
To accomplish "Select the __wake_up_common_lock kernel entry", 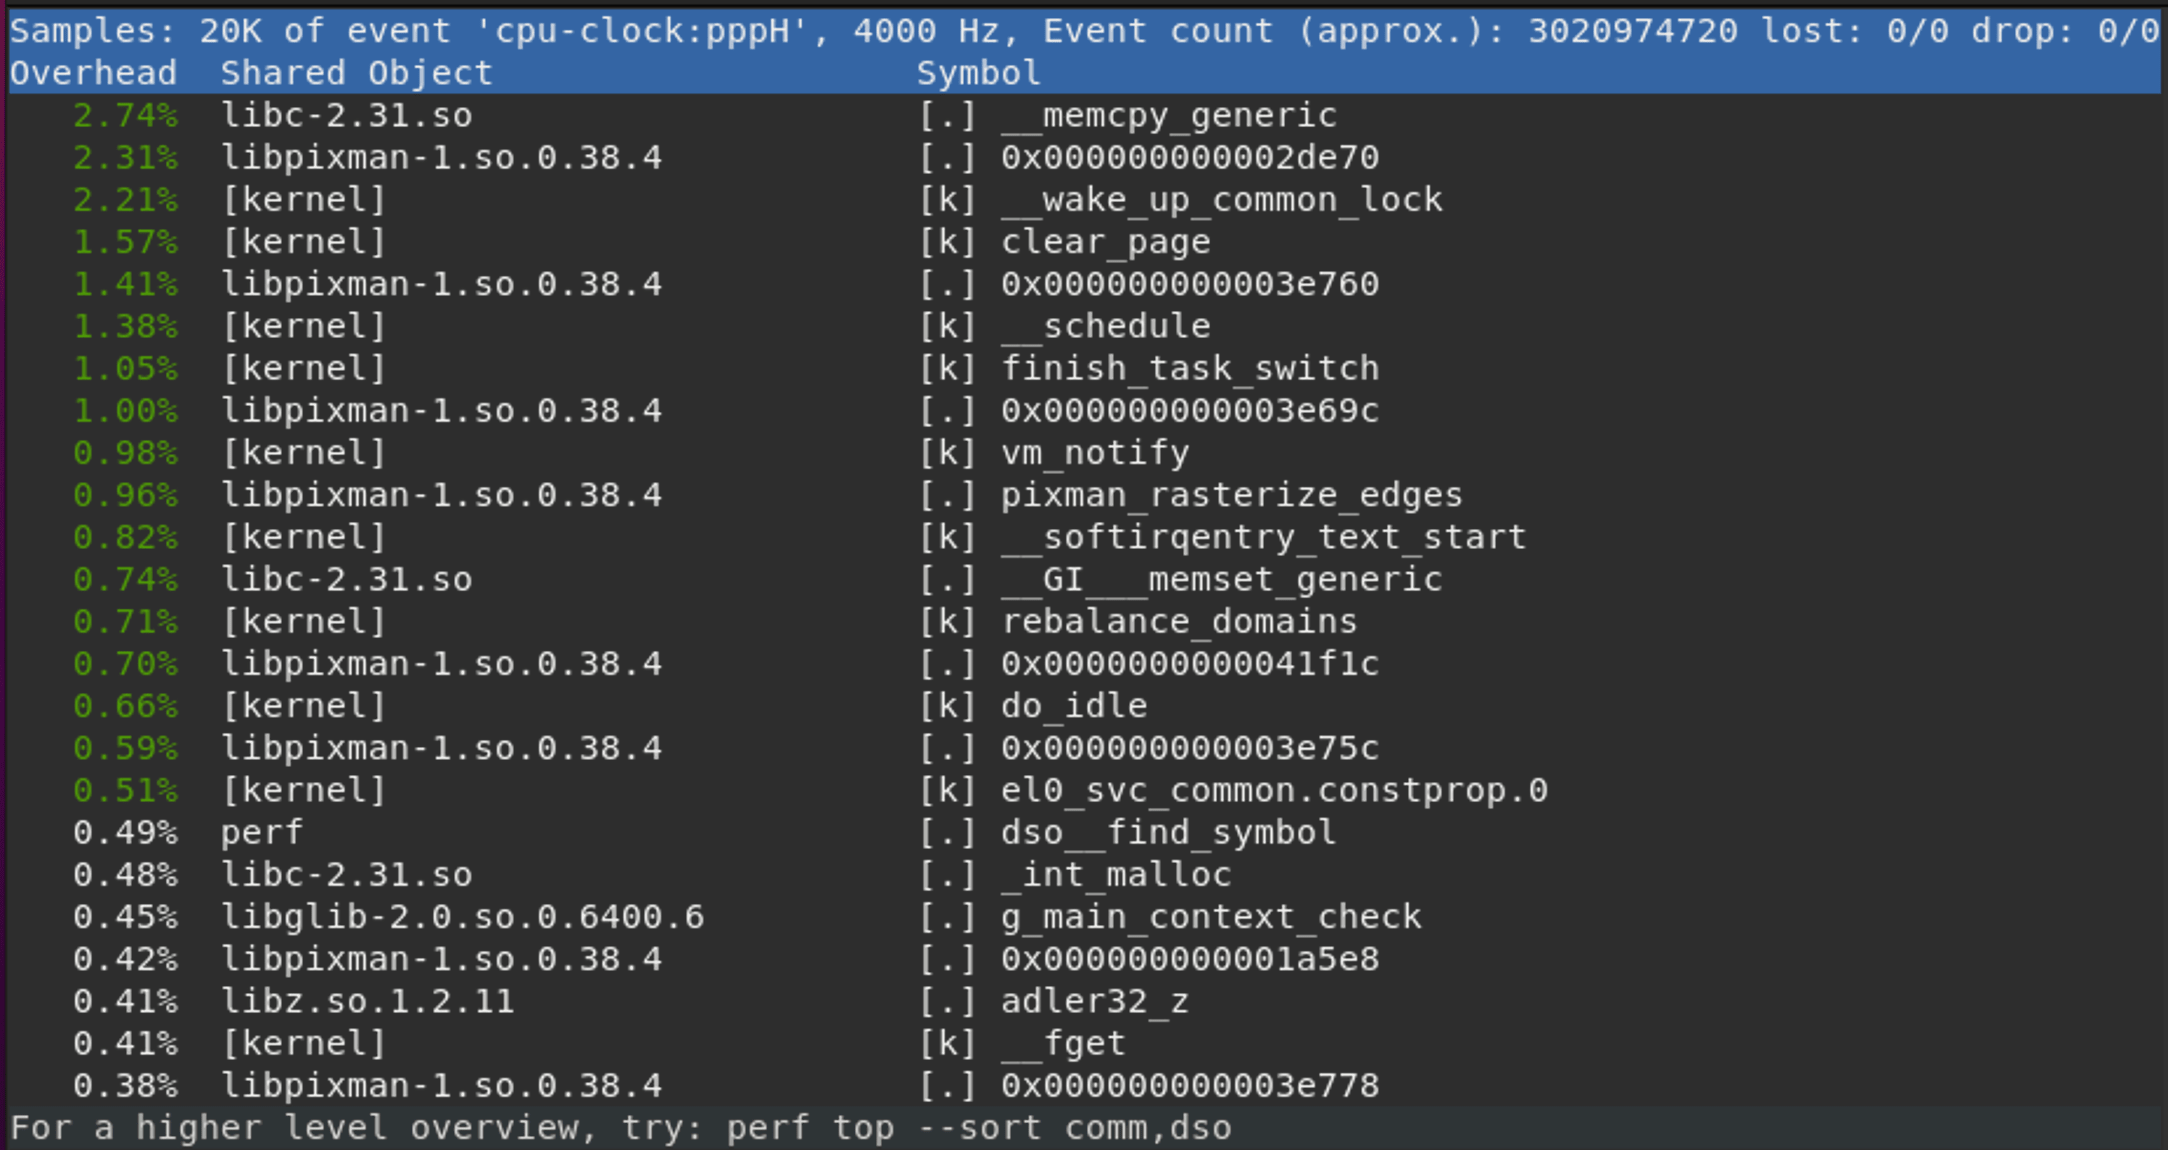I will pos(1084,200).
